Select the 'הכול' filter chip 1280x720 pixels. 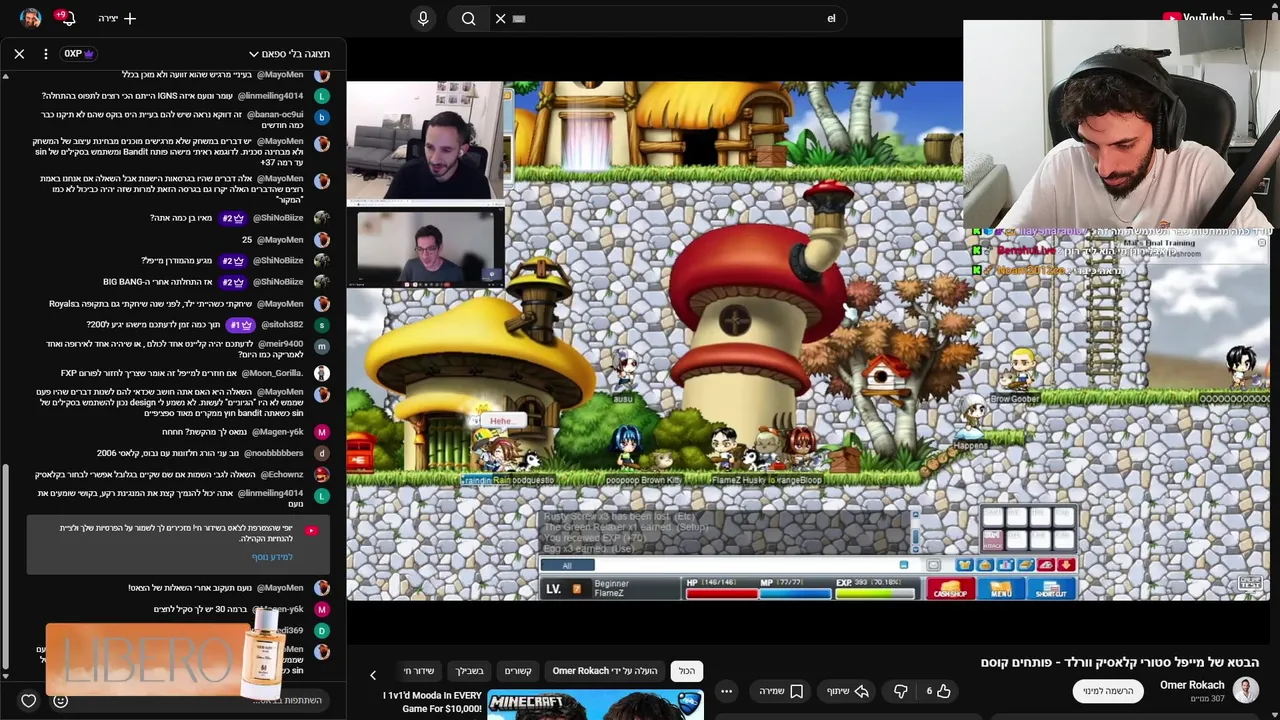point(687,671)
